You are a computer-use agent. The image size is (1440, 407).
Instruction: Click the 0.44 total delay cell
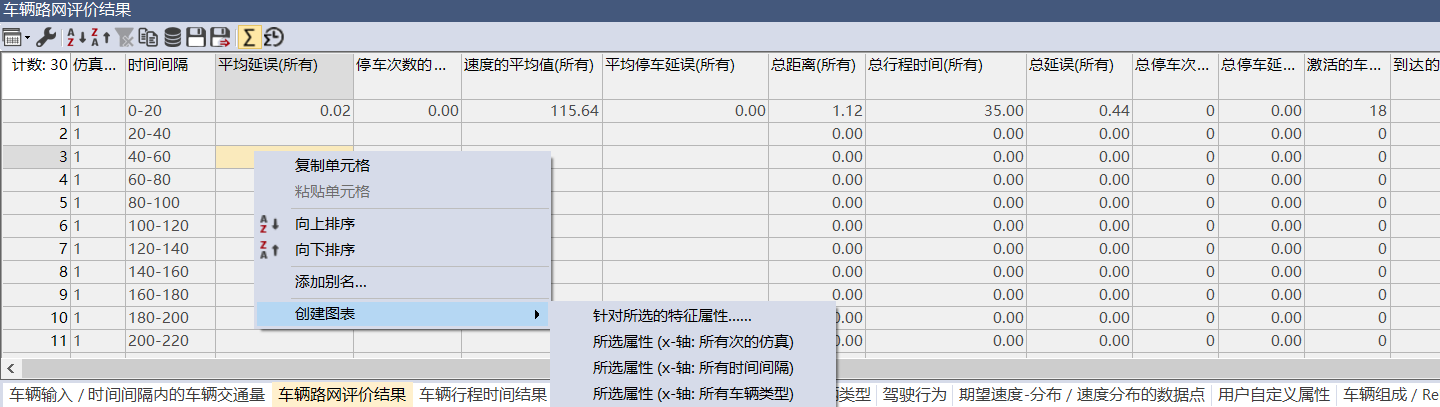1079,111
